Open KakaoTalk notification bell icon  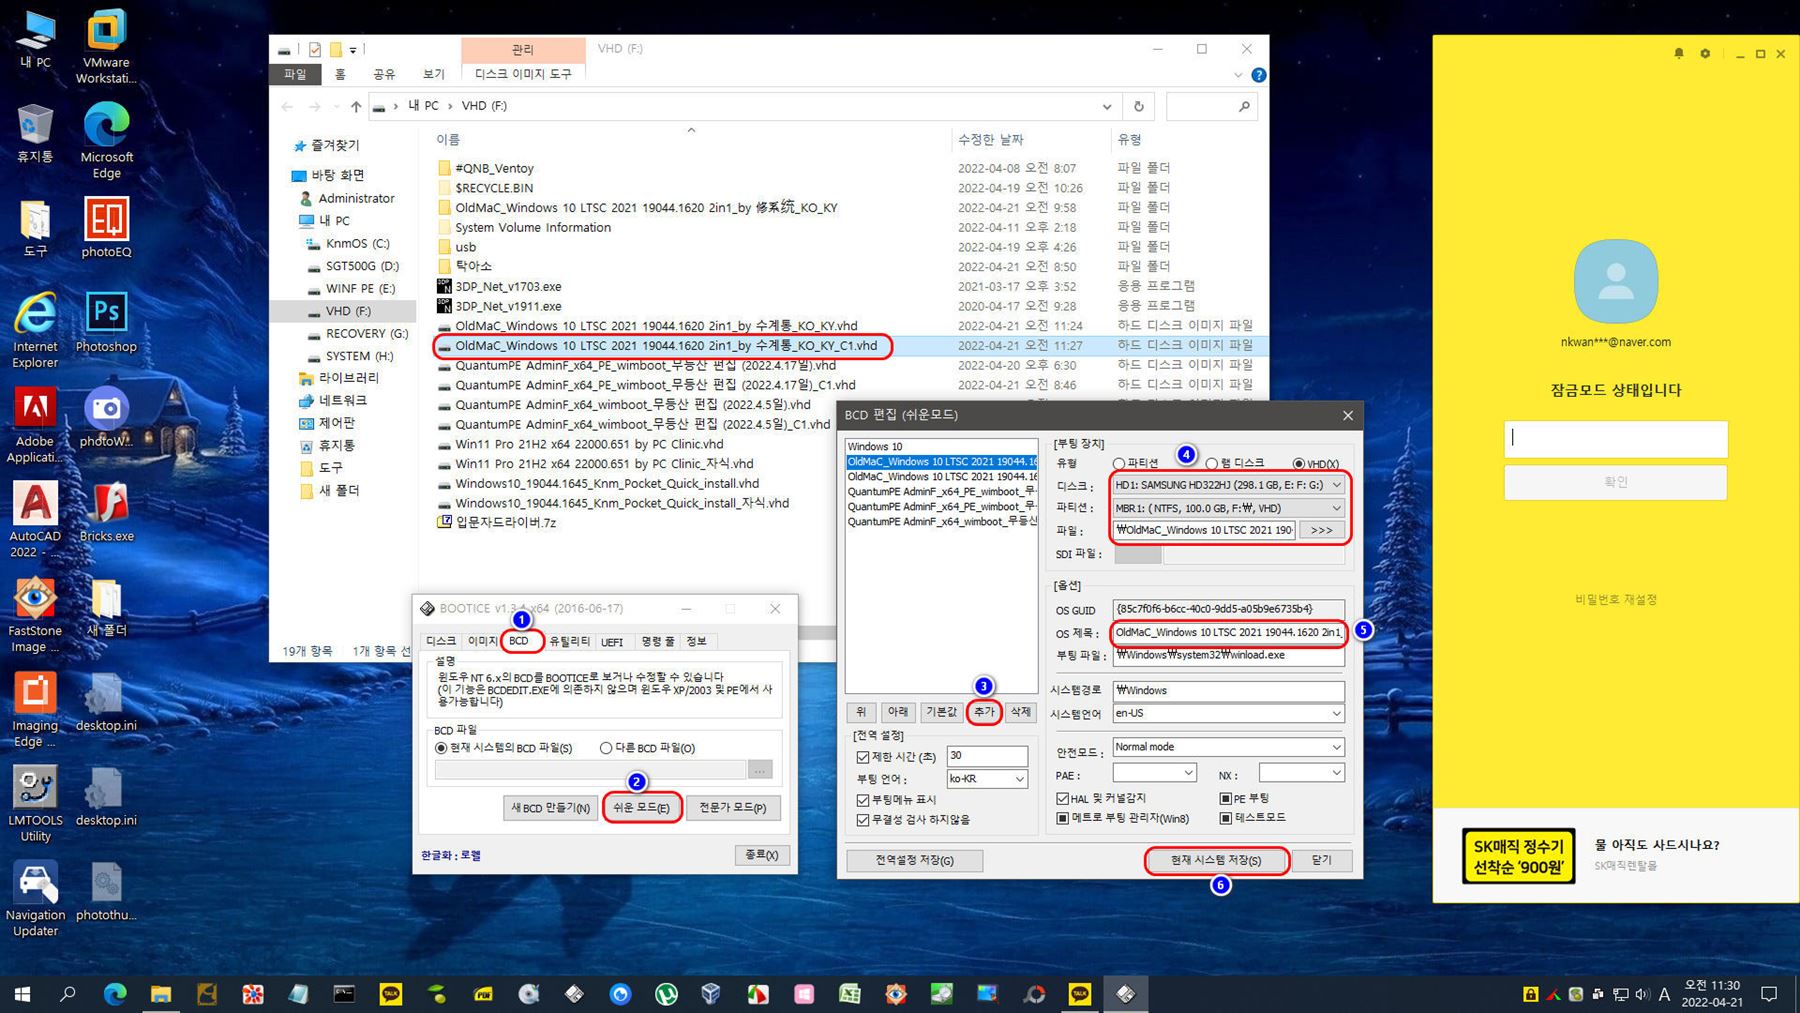pos(1679,53)
